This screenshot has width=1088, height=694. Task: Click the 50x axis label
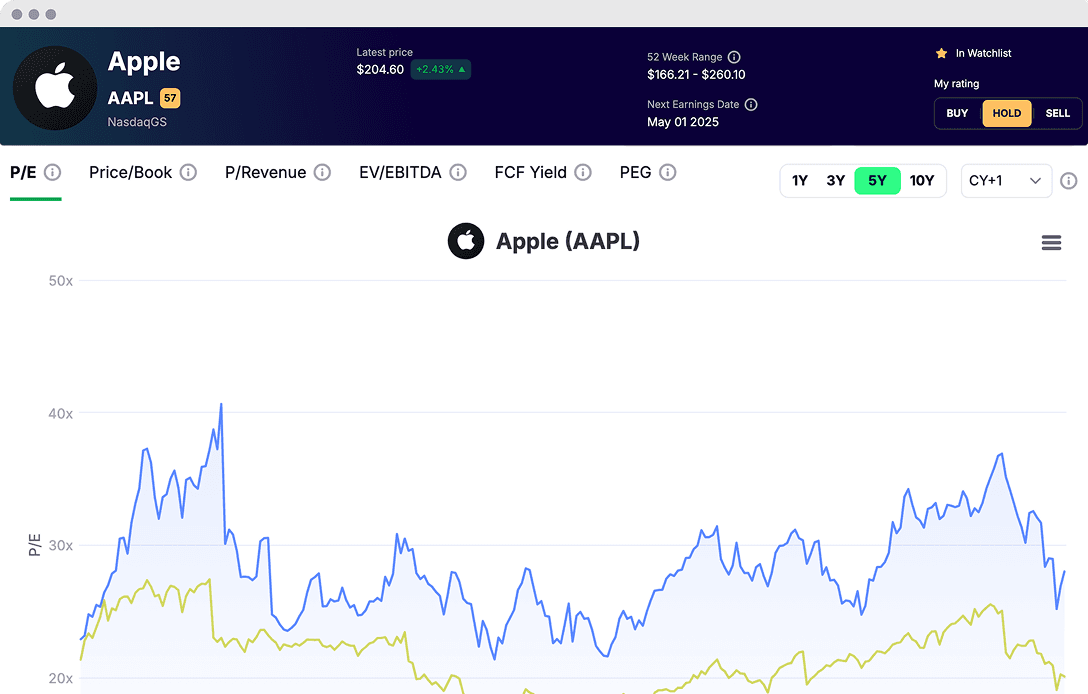[x=60, y=281]
